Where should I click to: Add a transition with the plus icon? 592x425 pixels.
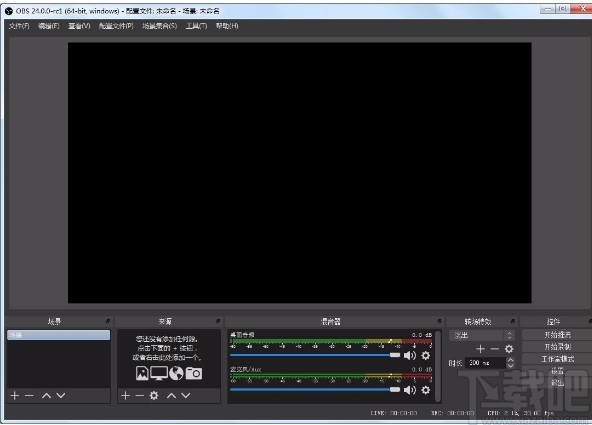click(480, 349)
